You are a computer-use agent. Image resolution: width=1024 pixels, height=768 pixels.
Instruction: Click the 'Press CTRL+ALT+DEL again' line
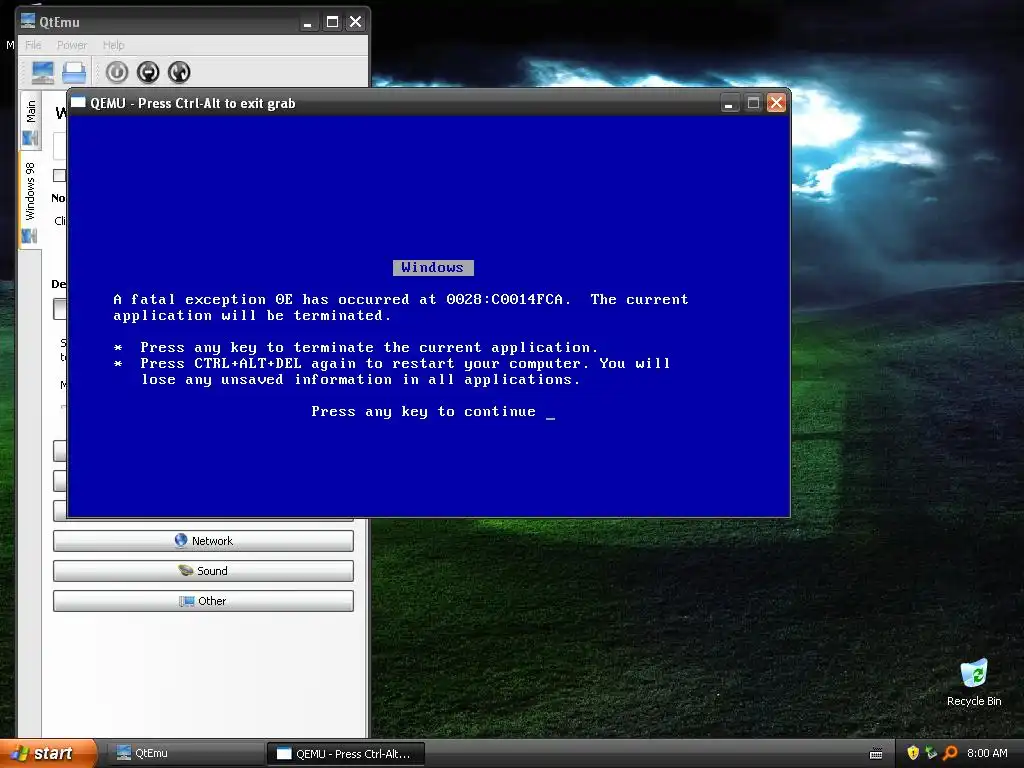click(405, 364)
